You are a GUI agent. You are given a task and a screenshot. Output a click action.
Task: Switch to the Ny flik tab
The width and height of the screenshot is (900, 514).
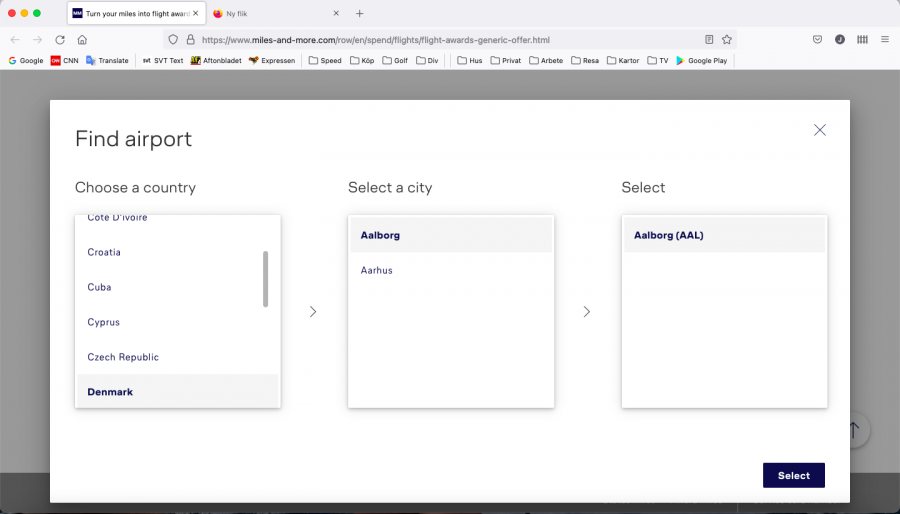tap(270, 13)
